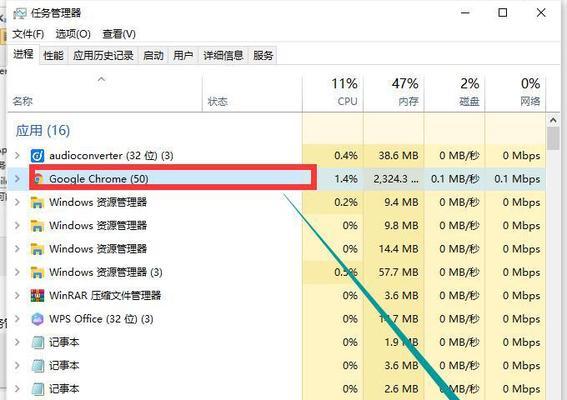Select the audioconverter (32 位) (3) row
This screenshot has width=567, height=400.
tap(277, 156)
